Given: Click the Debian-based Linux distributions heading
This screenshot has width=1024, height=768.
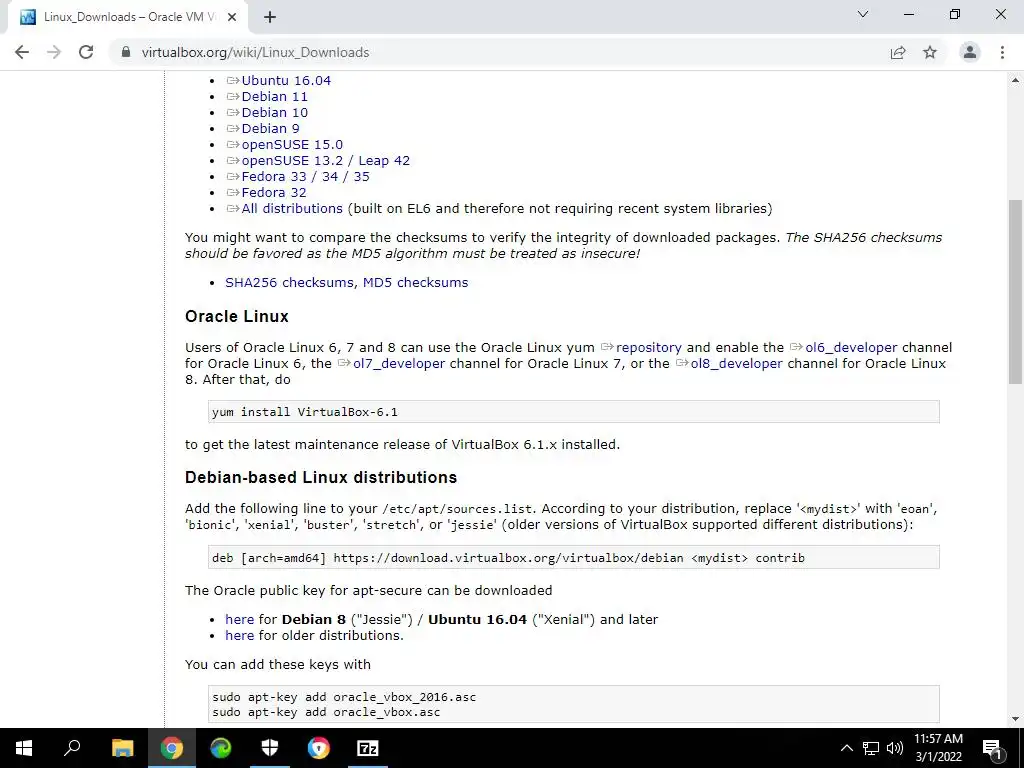Looking at the screenshot, I should pyautogui.click(x=321, y=477).
